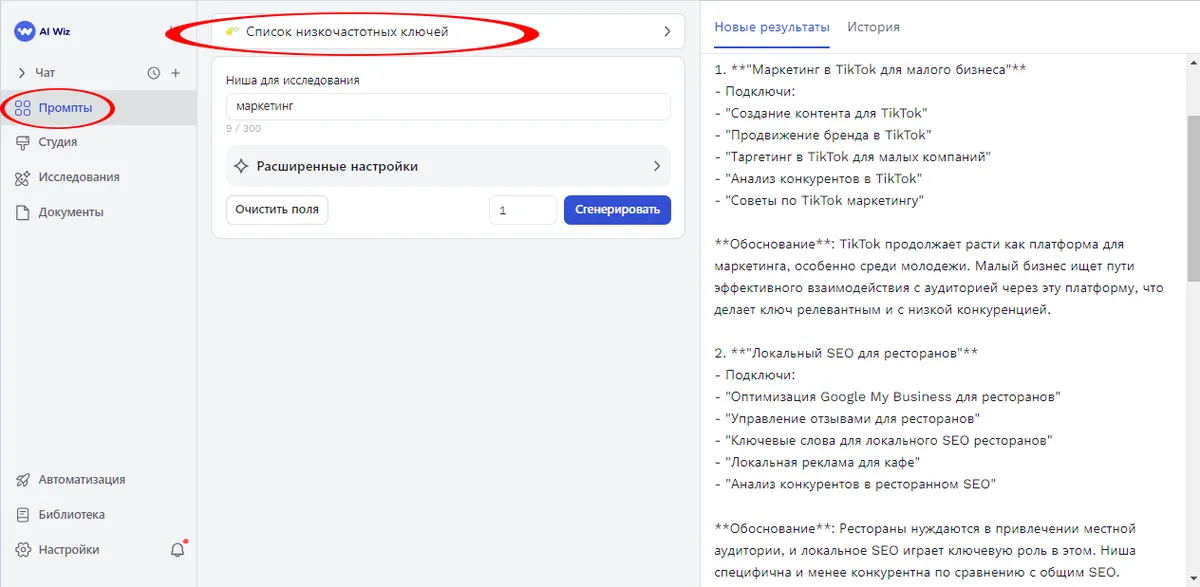The width and height of the screenshot is (1200, 587).
Task: Click the notification bell icon
Action: 177,549
